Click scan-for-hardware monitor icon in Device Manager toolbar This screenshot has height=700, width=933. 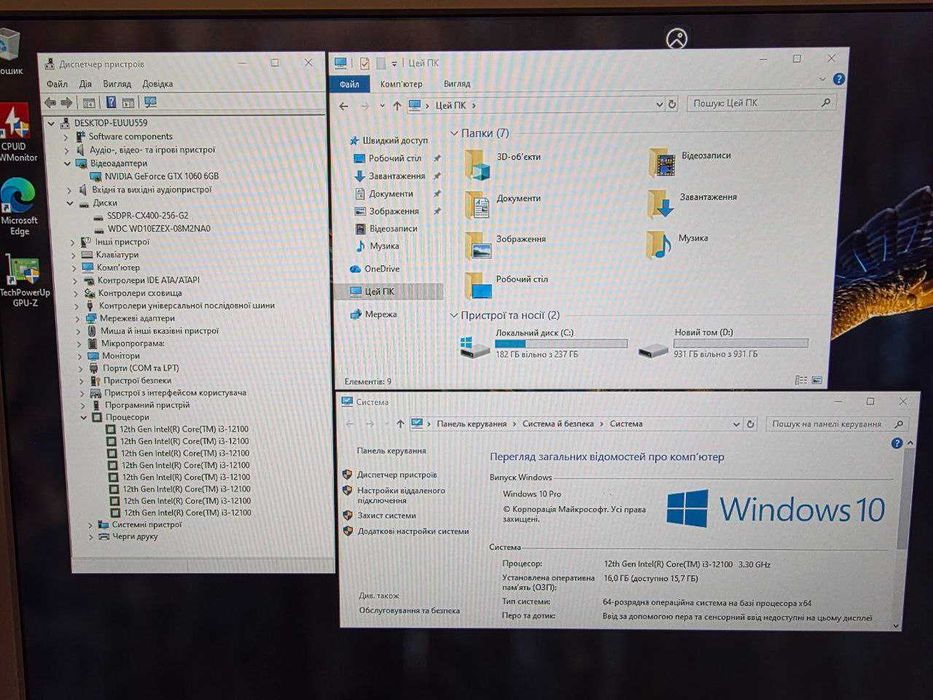[x=151, y=102]
